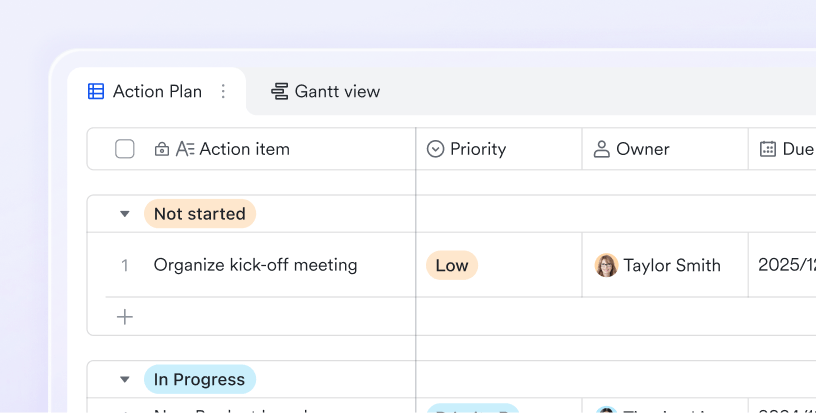
Task: Click the Not started status label
Action: click(x=200, y=214)
